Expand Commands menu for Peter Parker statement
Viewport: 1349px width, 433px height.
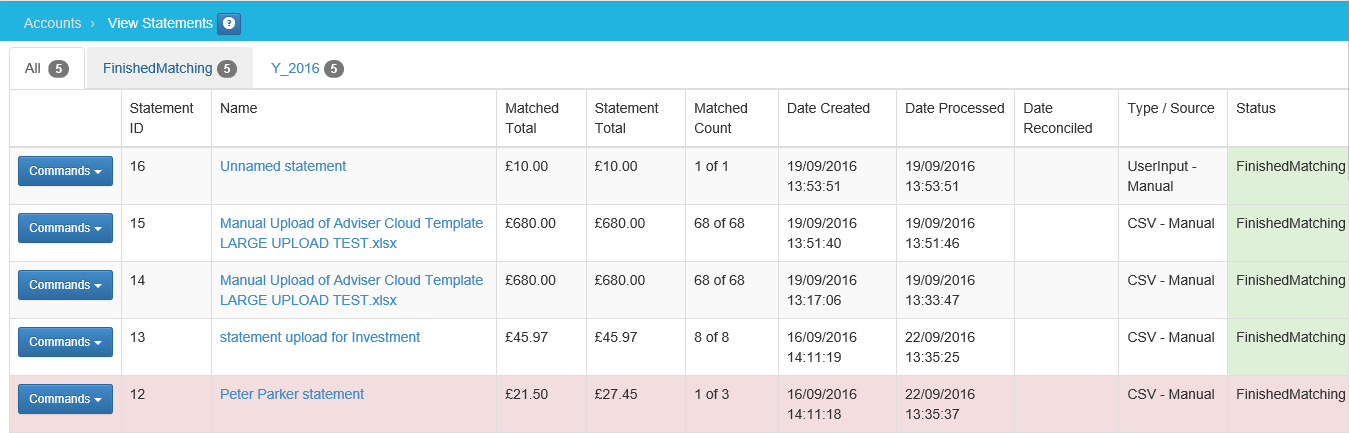tap(65, 399)
